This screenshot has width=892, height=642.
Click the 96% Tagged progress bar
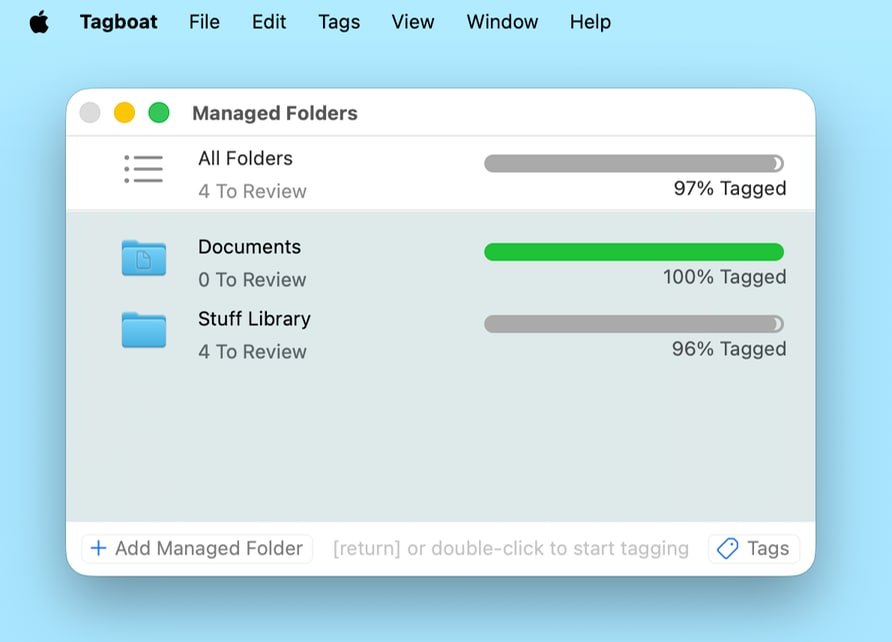634,323
